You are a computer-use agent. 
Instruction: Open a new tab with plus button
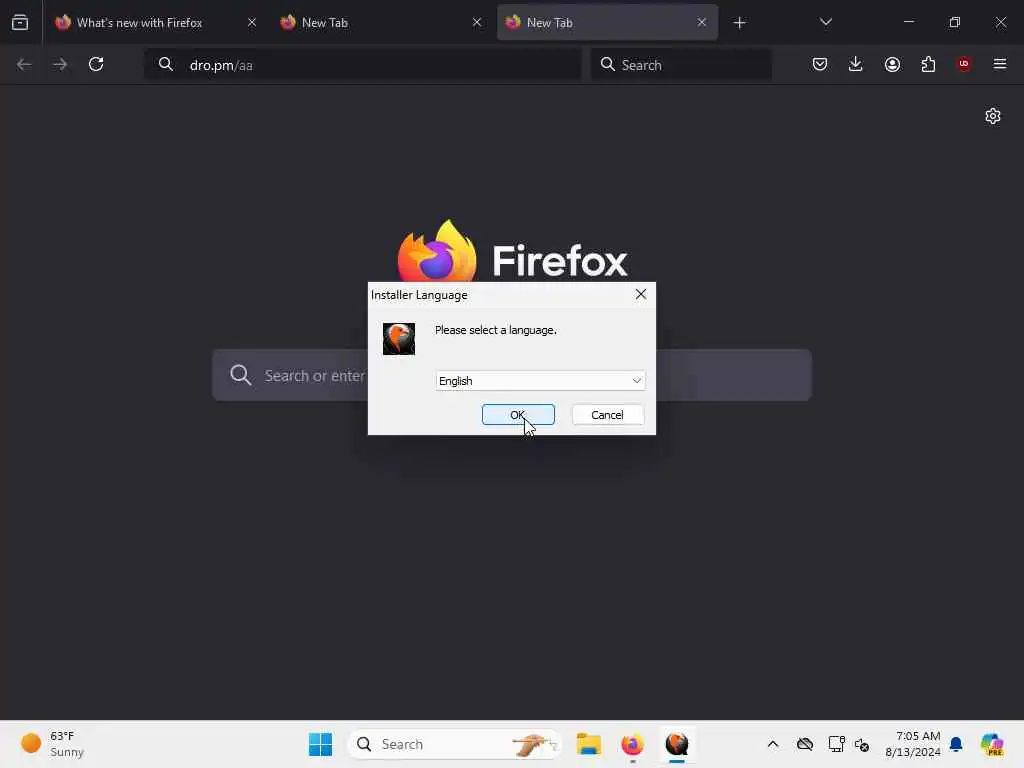coord(739,23)
